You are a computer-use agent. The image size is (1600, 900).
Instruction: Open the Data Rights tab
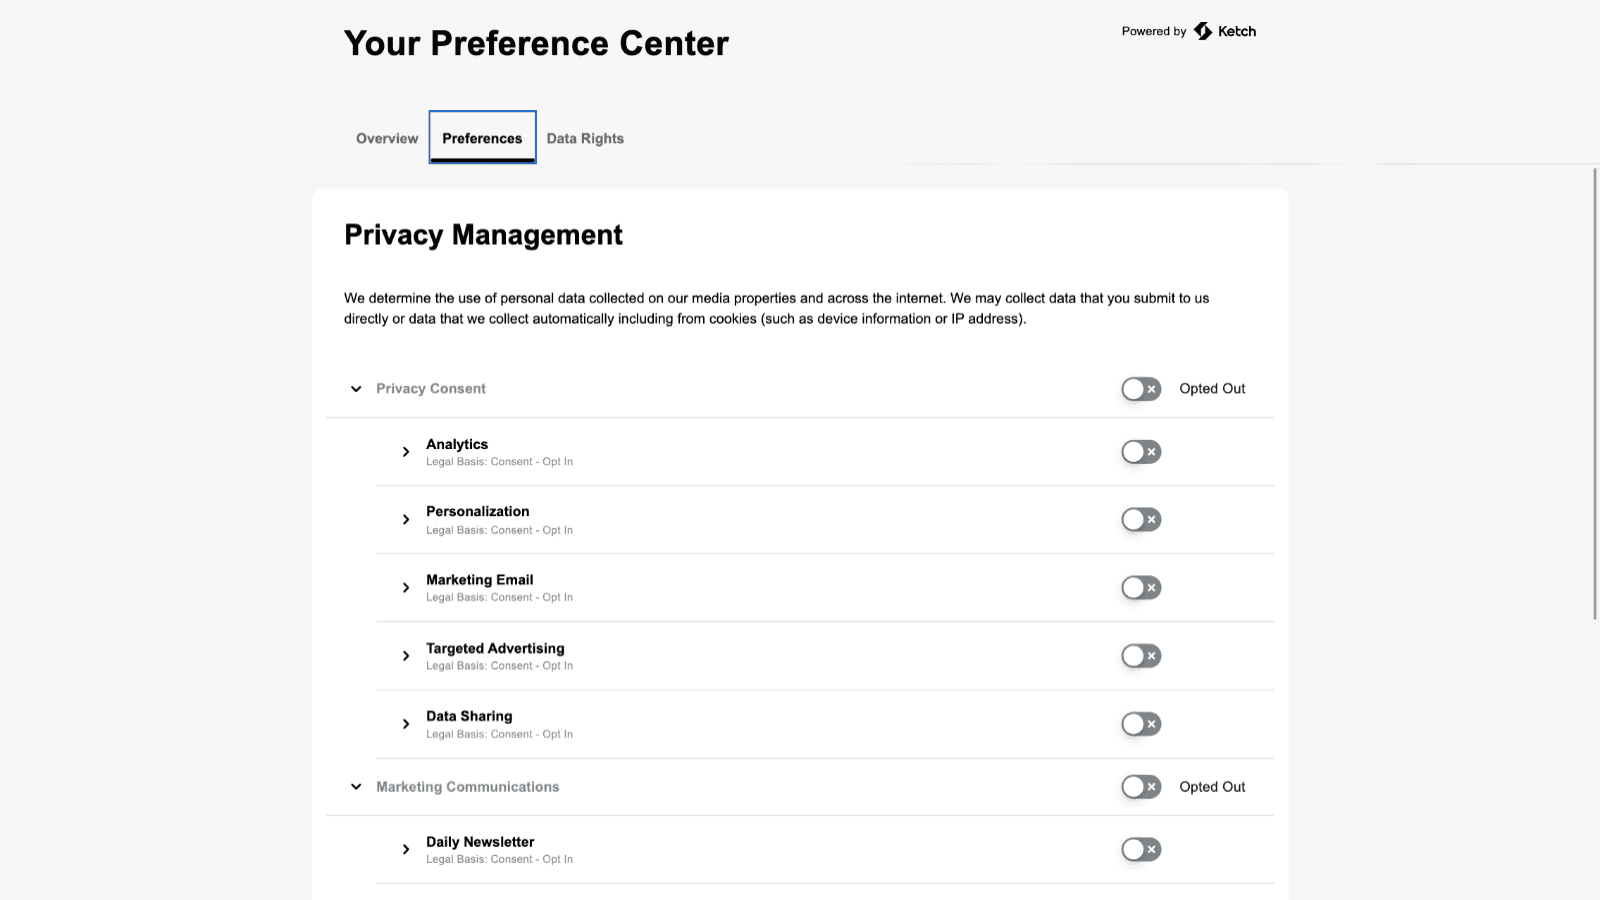point(585,138)
